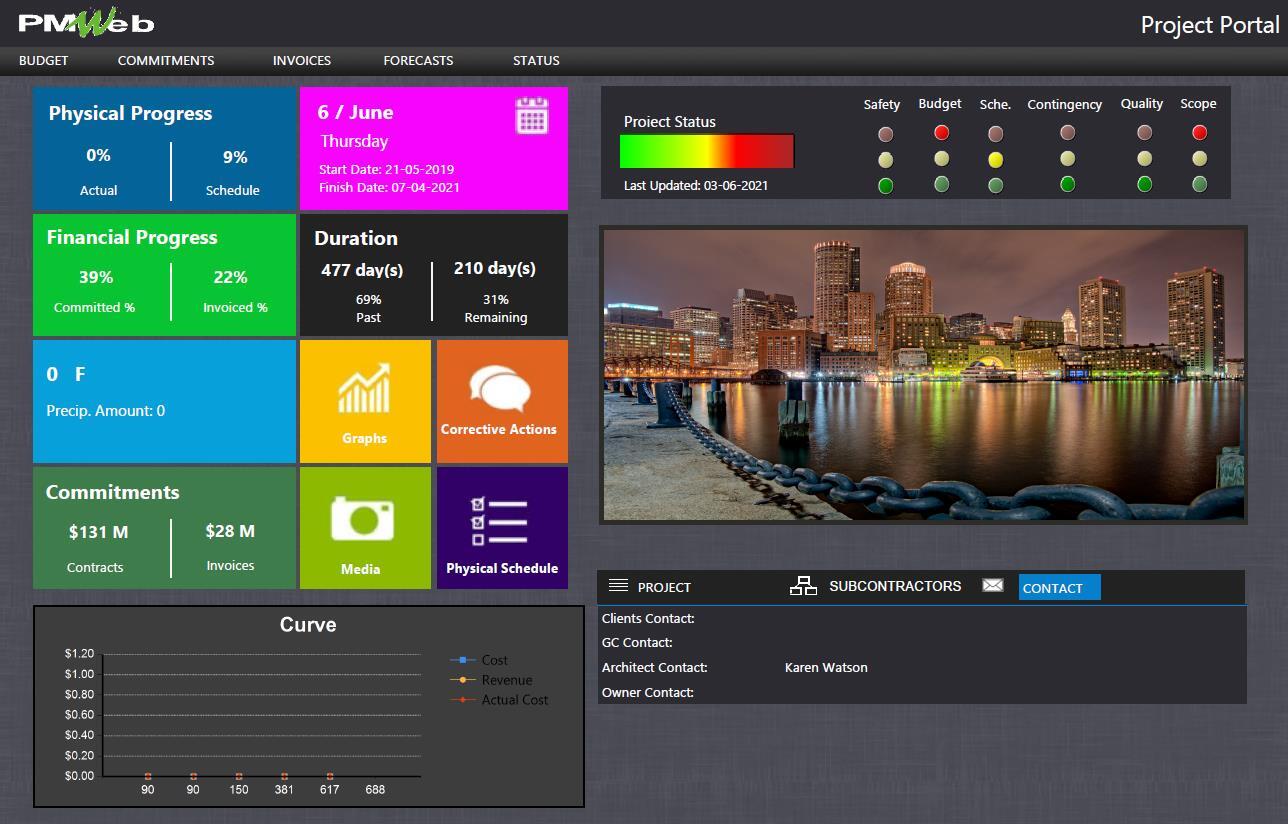The width and height of the screenshot is (1288, 824).
Task: Click the Karen Watson contact name
Action: pos(826,667)
